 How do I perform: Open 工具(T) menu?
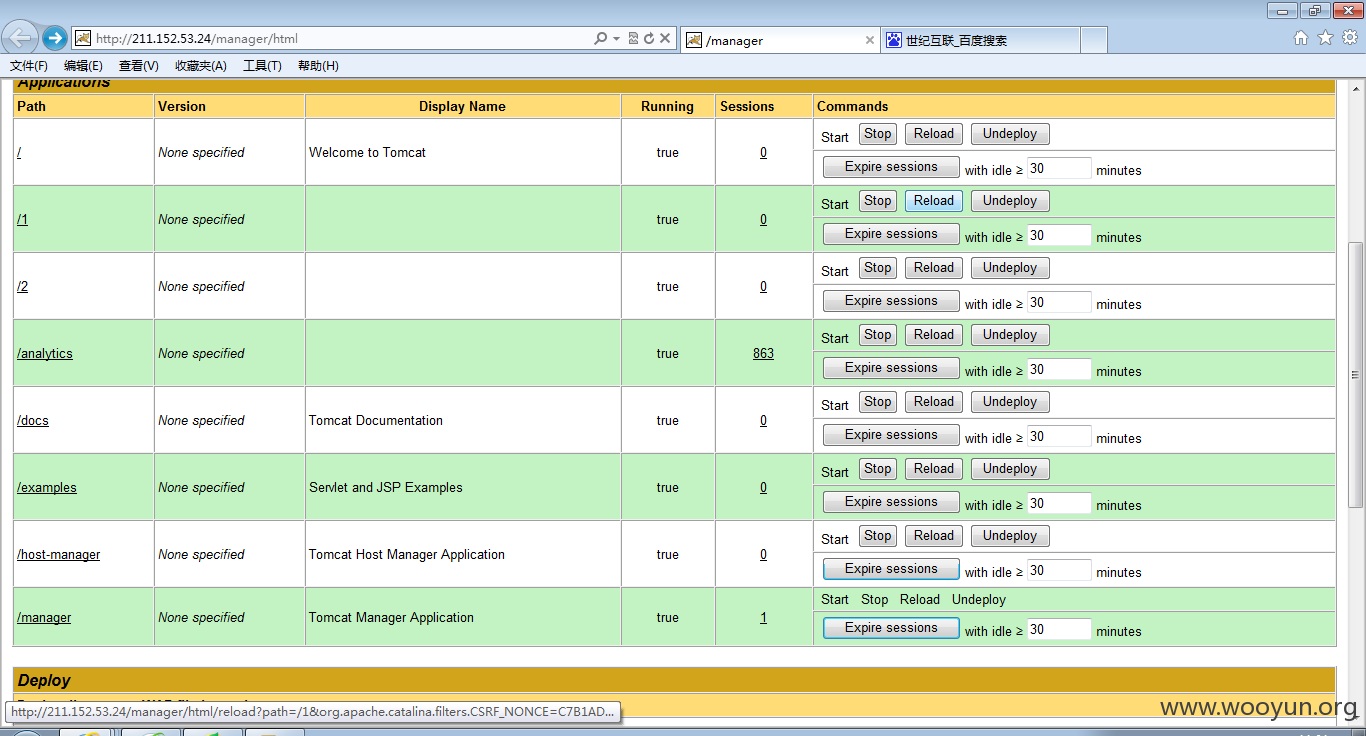262,66
